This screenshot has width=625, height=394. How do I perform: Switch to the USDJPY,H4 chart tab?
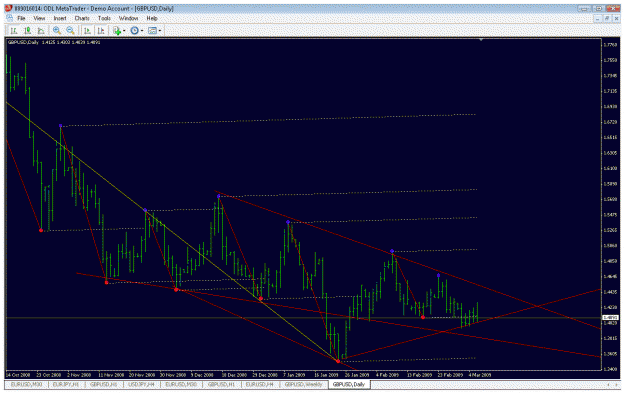(x=142, y=385)
